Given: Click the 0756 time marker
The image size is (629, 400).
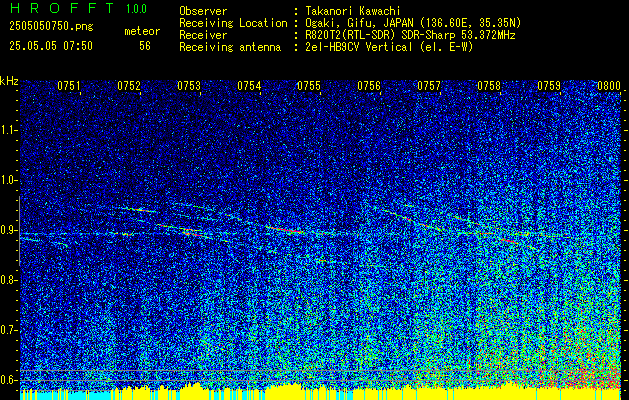Looking at the screenshot, I should pos(369,85).
